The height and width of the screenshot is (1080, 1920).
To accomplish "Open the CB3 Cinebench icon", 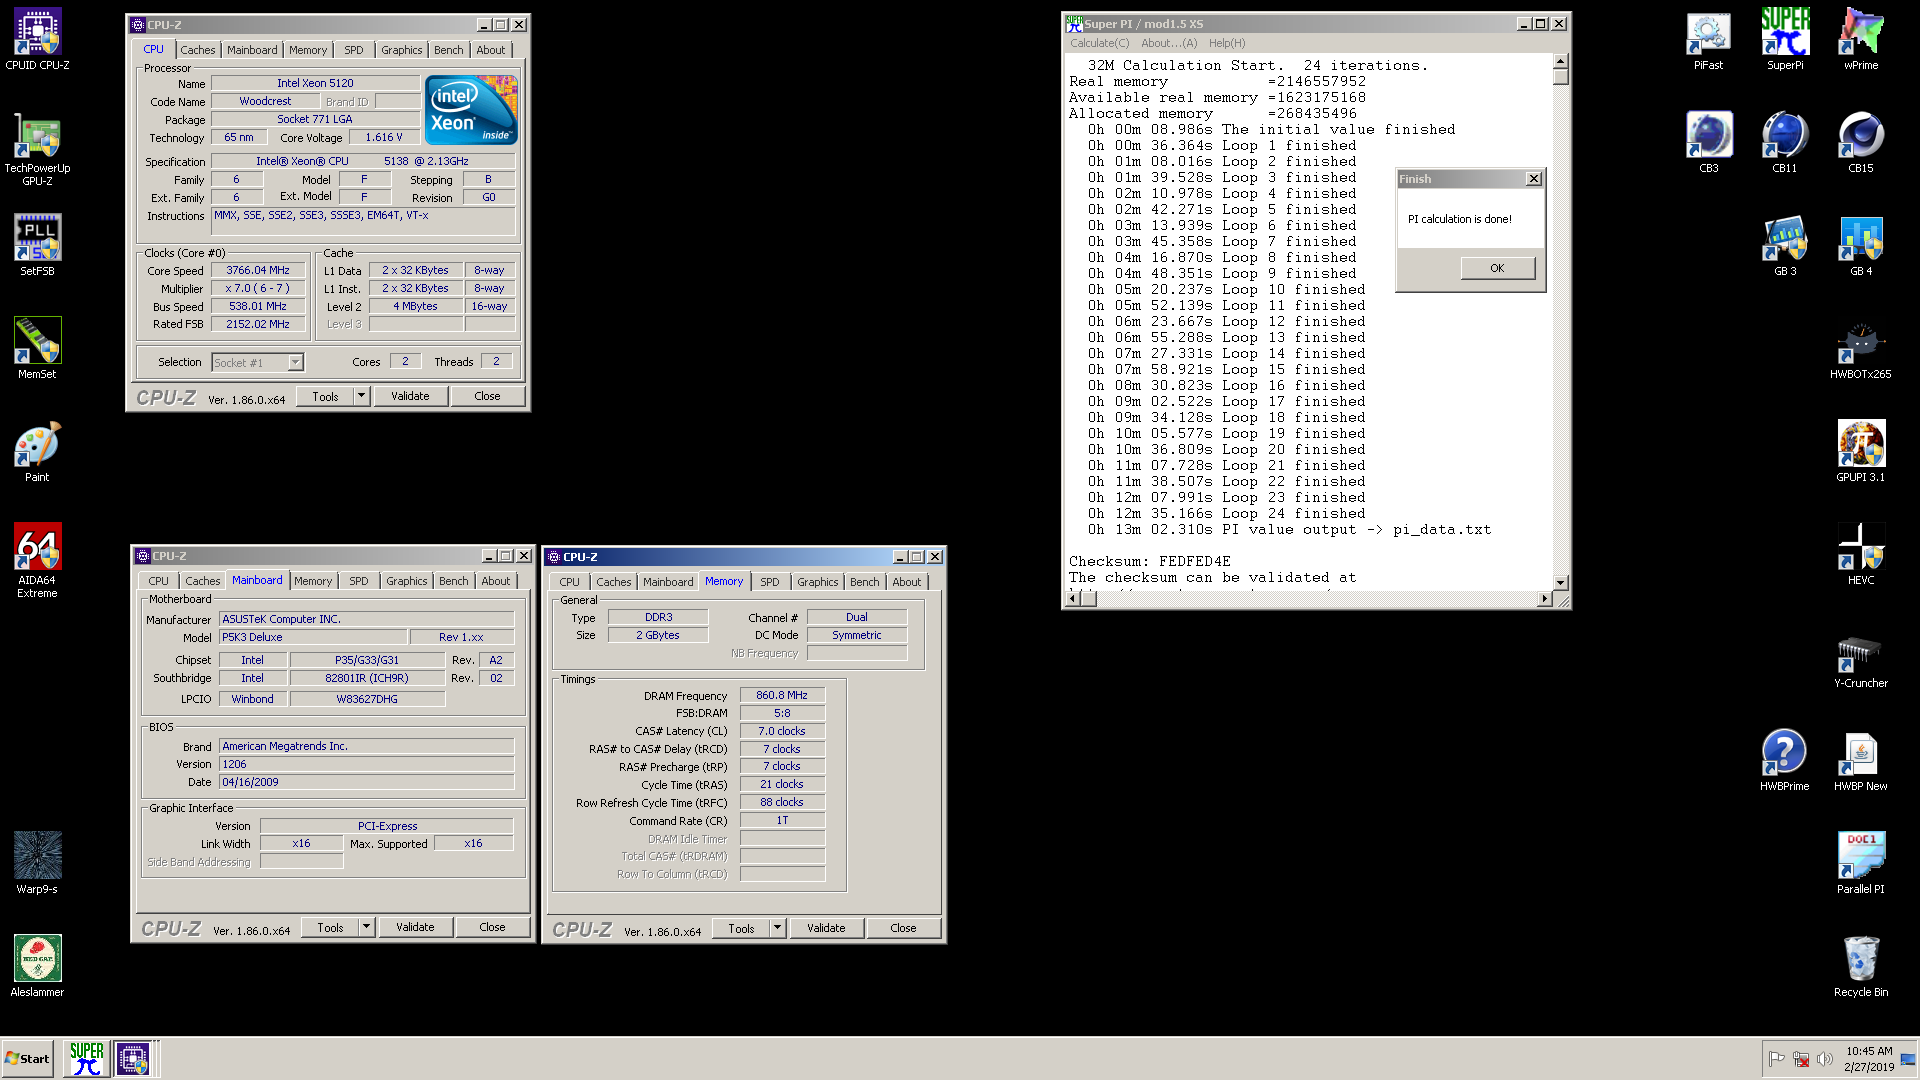I will pos(1709,143).
